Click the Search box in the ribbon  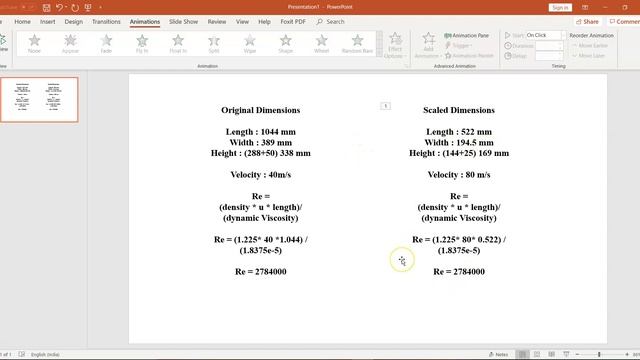[x=331, y=22]
